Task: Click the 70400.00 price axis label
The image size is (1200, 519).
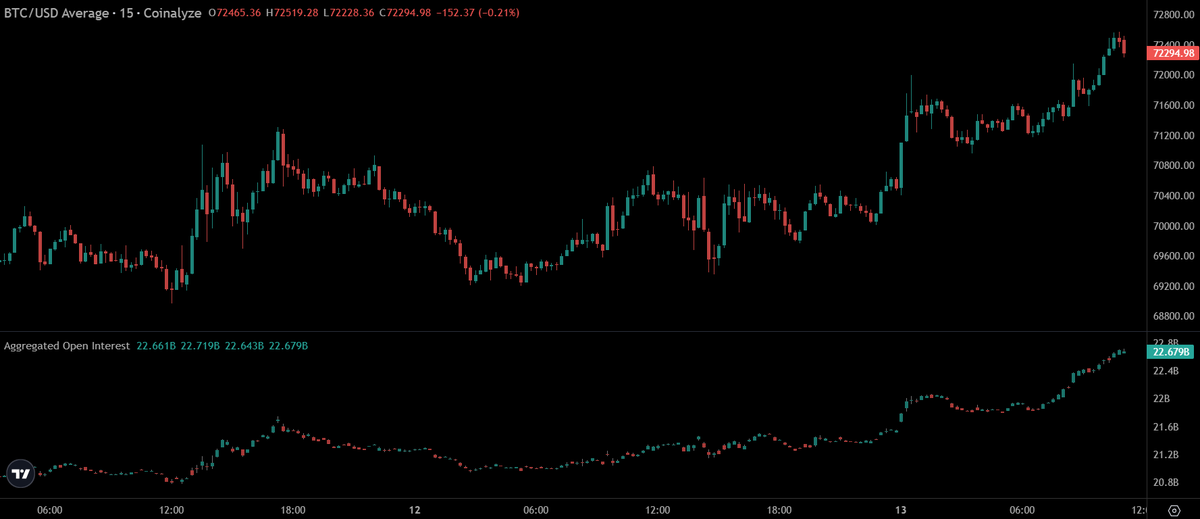Action: pos(1172,195)
